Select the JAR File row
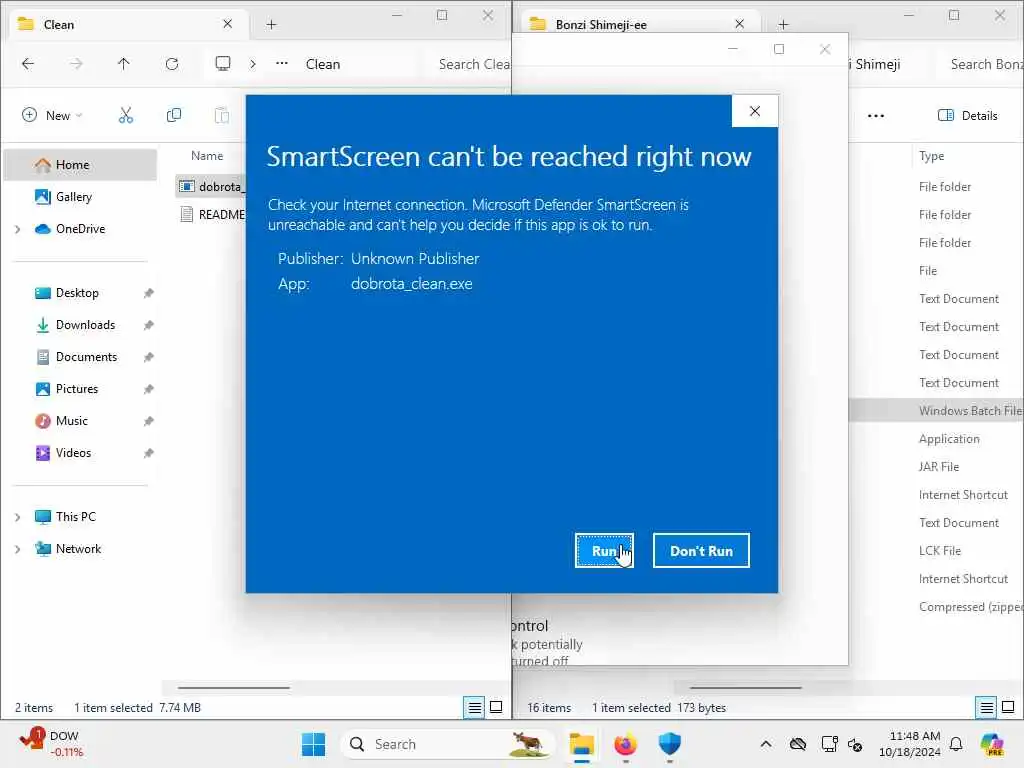 pyautogui.click(x=938, y=466)
